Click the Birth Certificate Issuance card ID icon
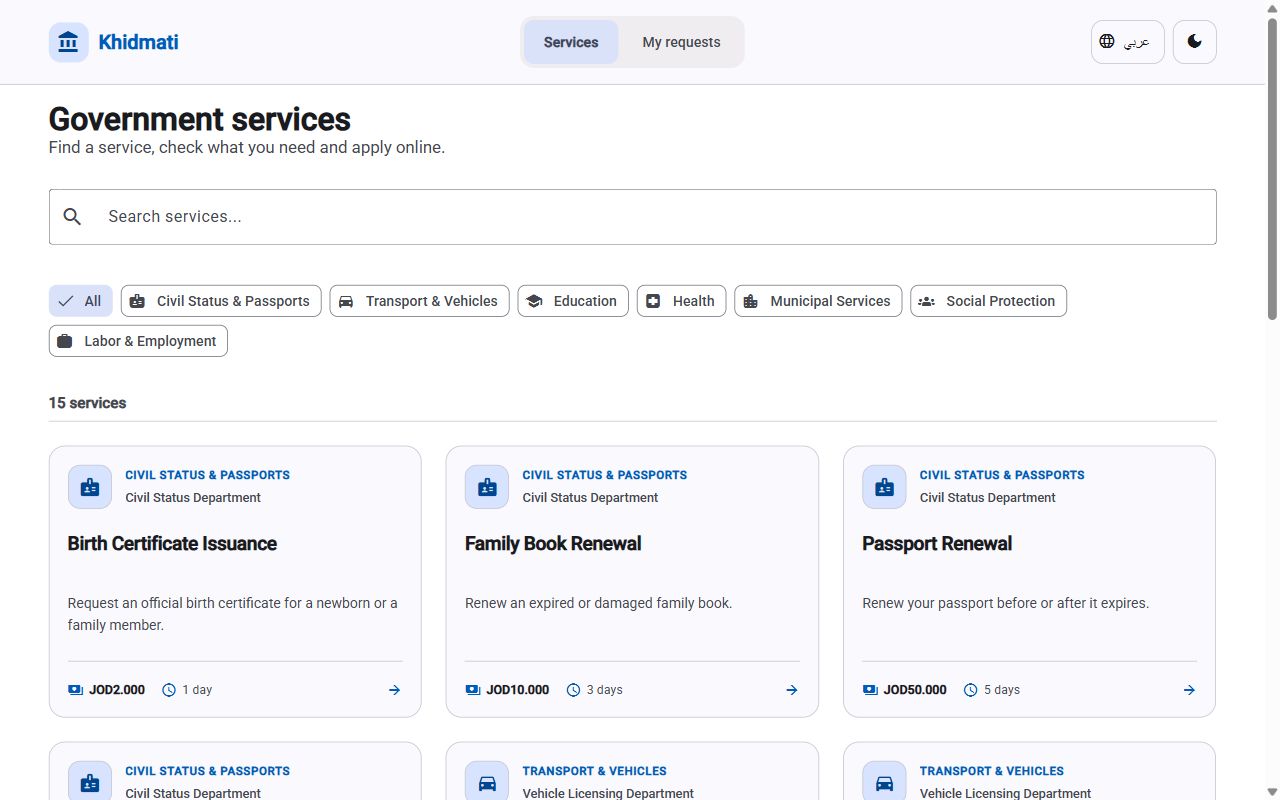 [90, 487]
